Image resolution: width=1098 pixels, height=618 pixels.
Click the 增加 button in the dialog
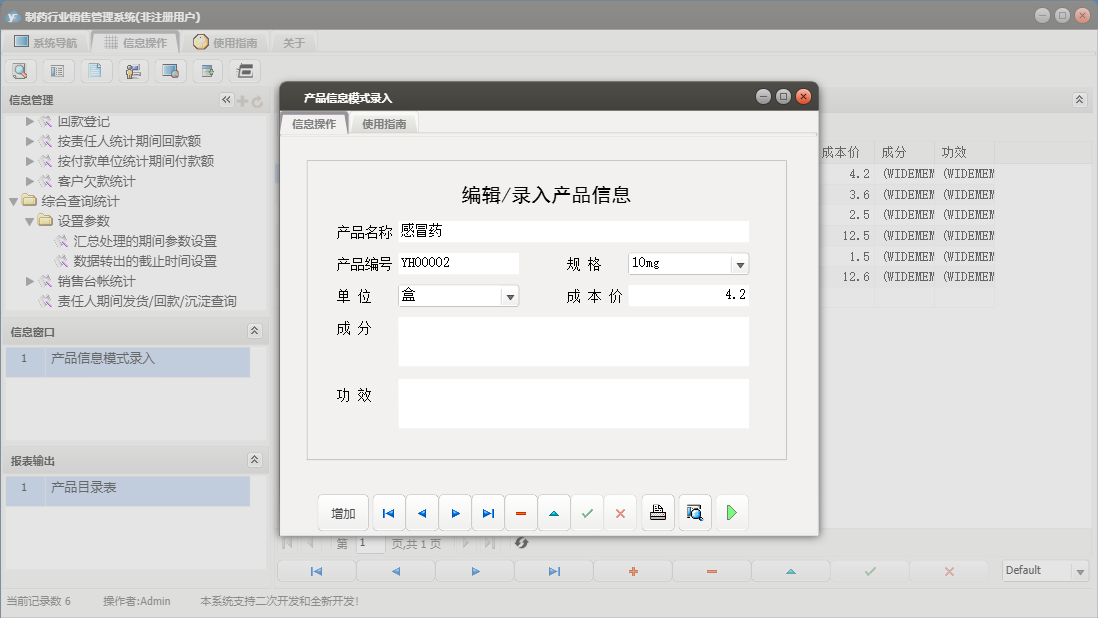point(343,512)
